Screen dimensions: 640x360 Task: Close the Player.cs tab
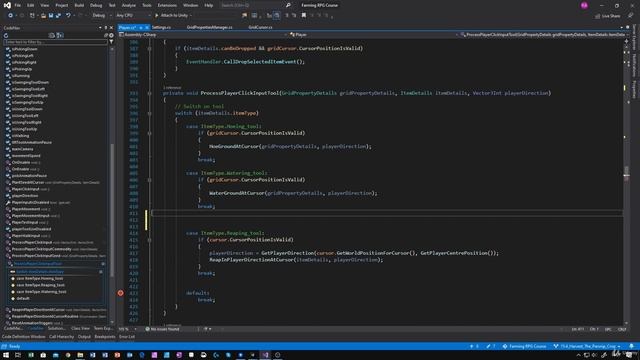[x=147, y=27]
